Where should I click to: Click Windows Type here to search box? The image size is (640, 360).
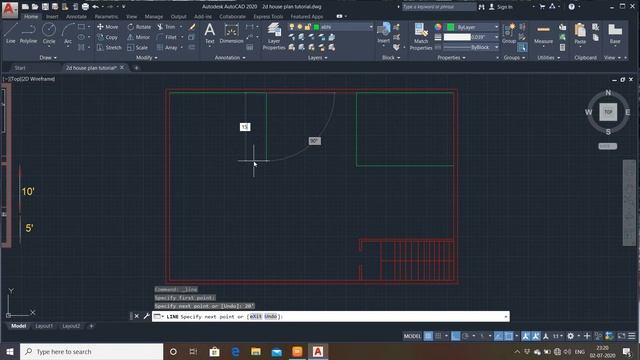pos(92,351)
